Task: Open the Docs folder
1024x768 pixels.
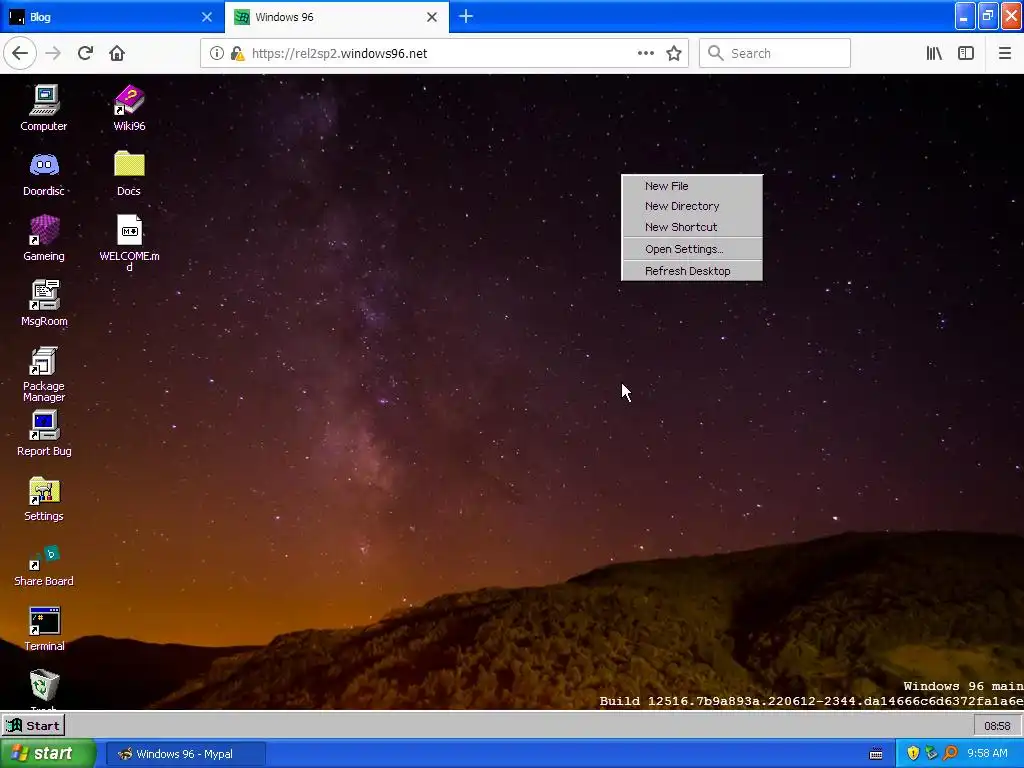Action: [x=129, y=174]
